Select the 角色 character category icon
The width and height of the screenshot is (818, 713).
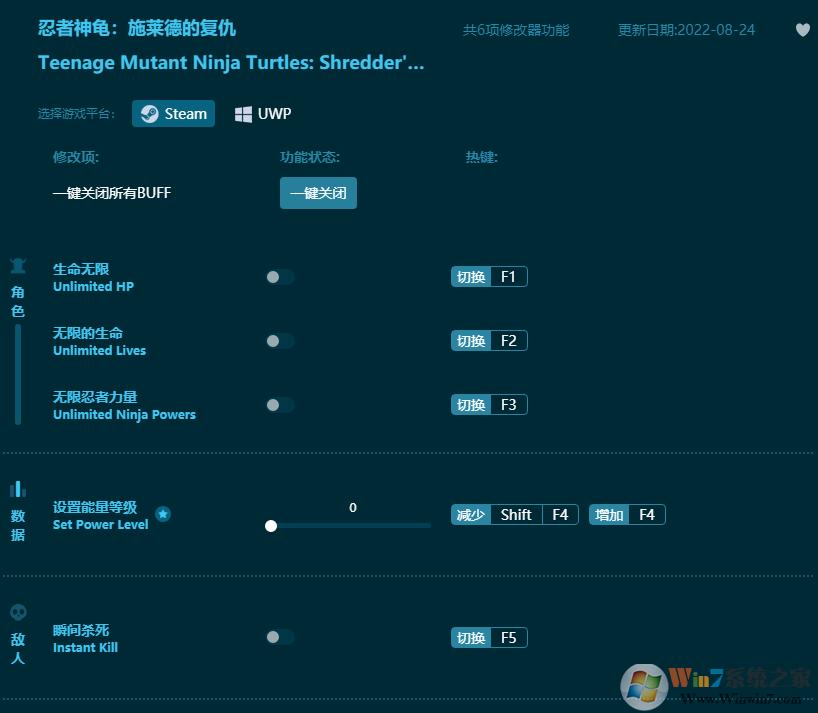pyautogui.click(x=17, y=265)
